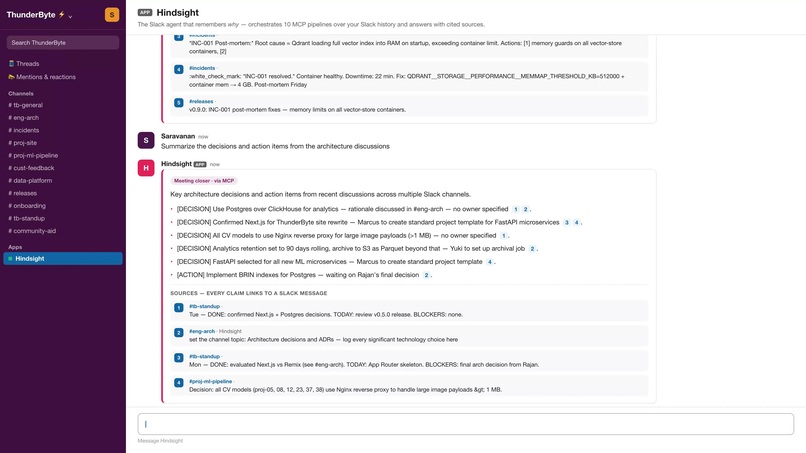Click Saravanan's username in the message

click(178, 136)
